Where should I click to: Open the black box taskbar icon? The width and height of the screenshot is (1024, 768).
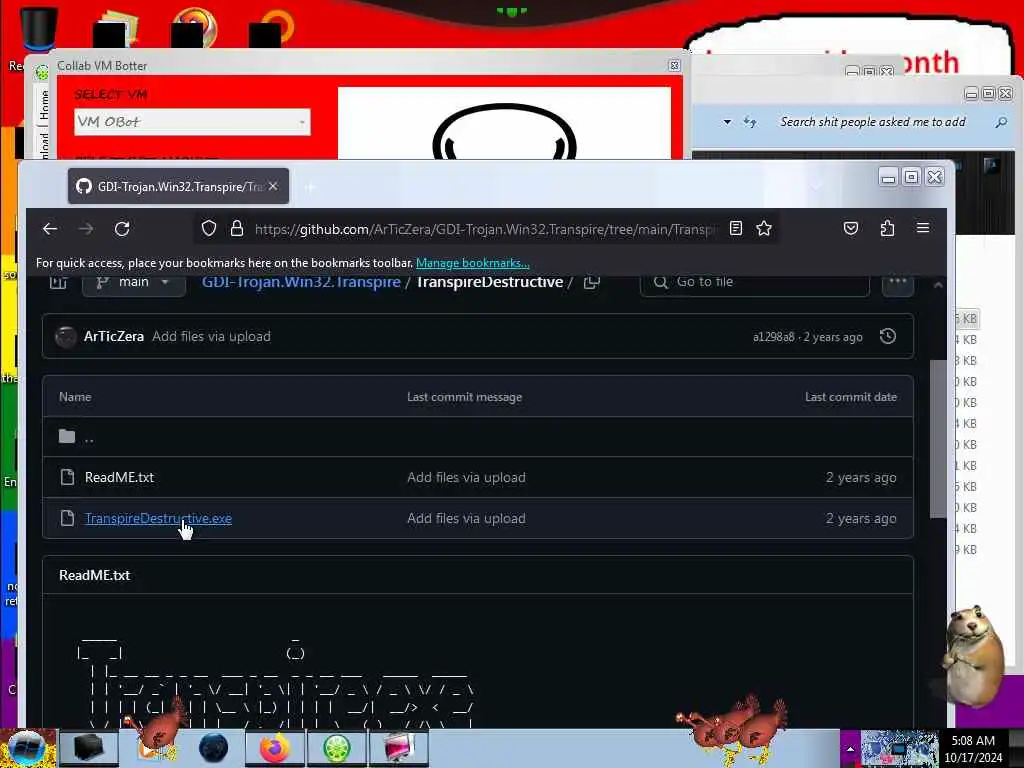click(x=89, y=748)
